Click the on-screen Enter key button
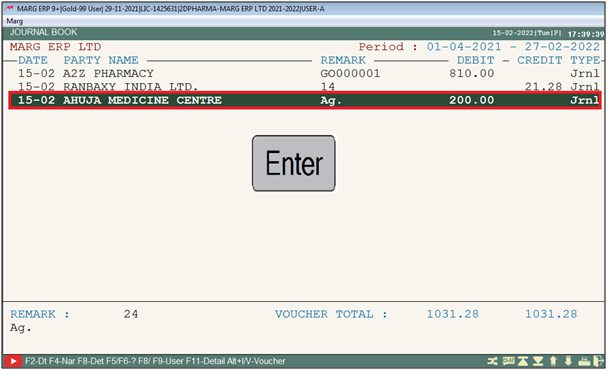Image resolution: width=608 pixels, height=370 pixels. click(294, 163)
